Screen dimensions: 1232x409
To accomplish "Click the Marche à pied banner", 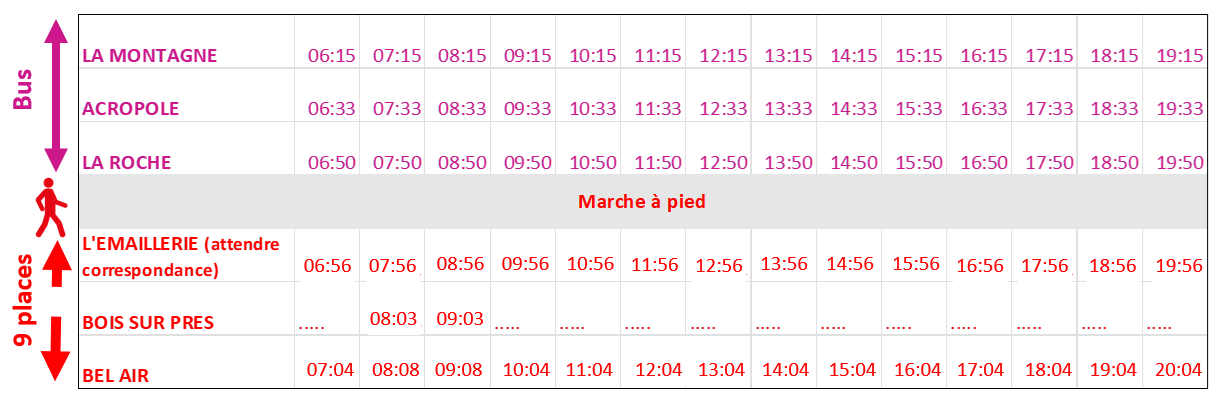I will coord(641,202).
